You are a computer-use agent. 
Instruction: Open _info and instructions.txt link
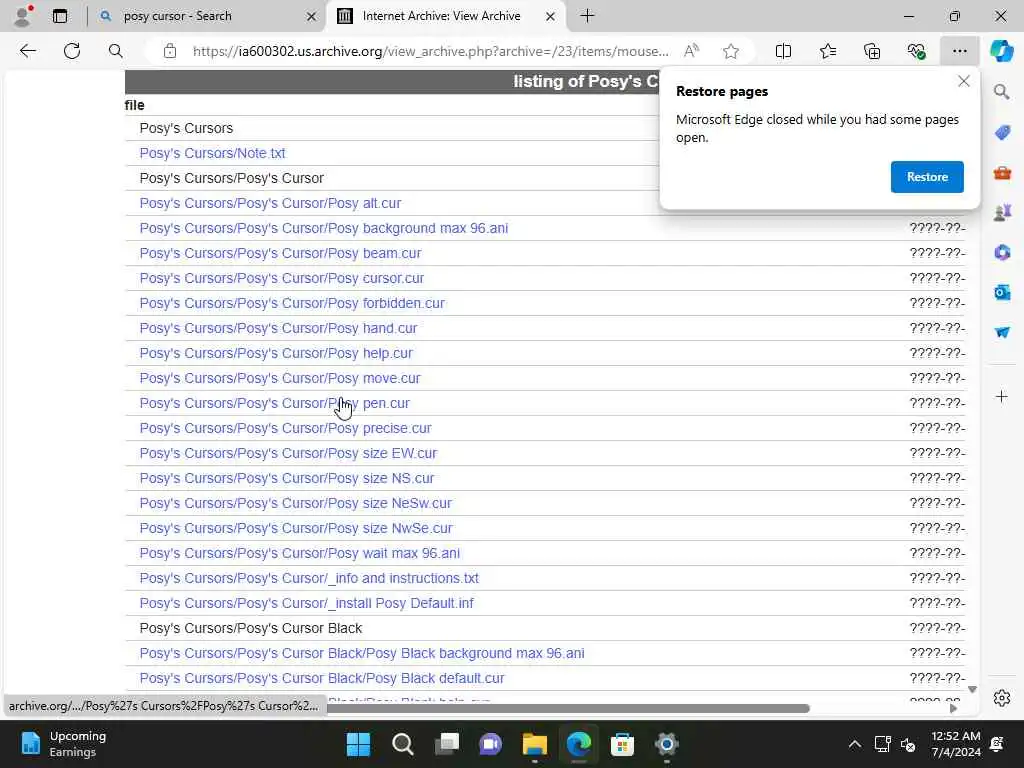[x=309, y=578]
